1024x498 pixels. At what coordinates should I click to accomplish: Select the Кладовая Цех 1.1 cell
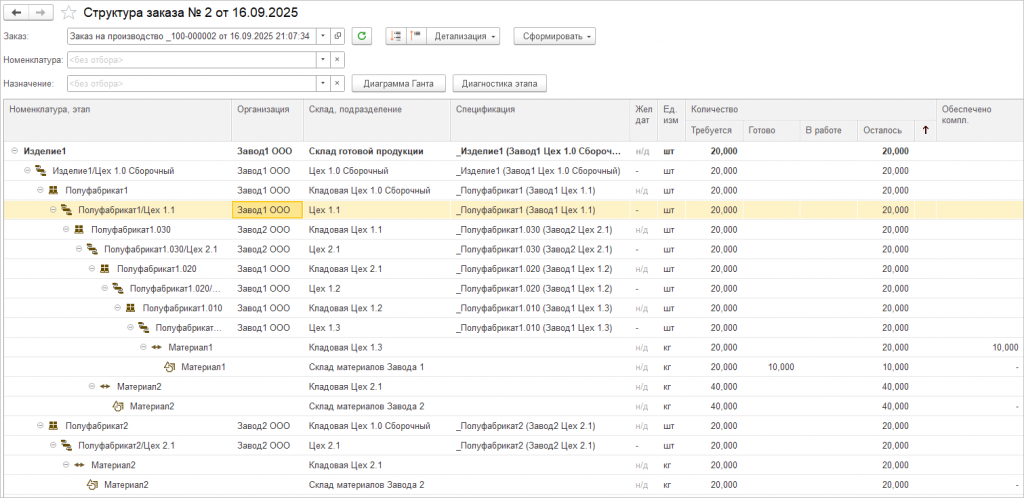pyautogui.click(x=377, y=230)
